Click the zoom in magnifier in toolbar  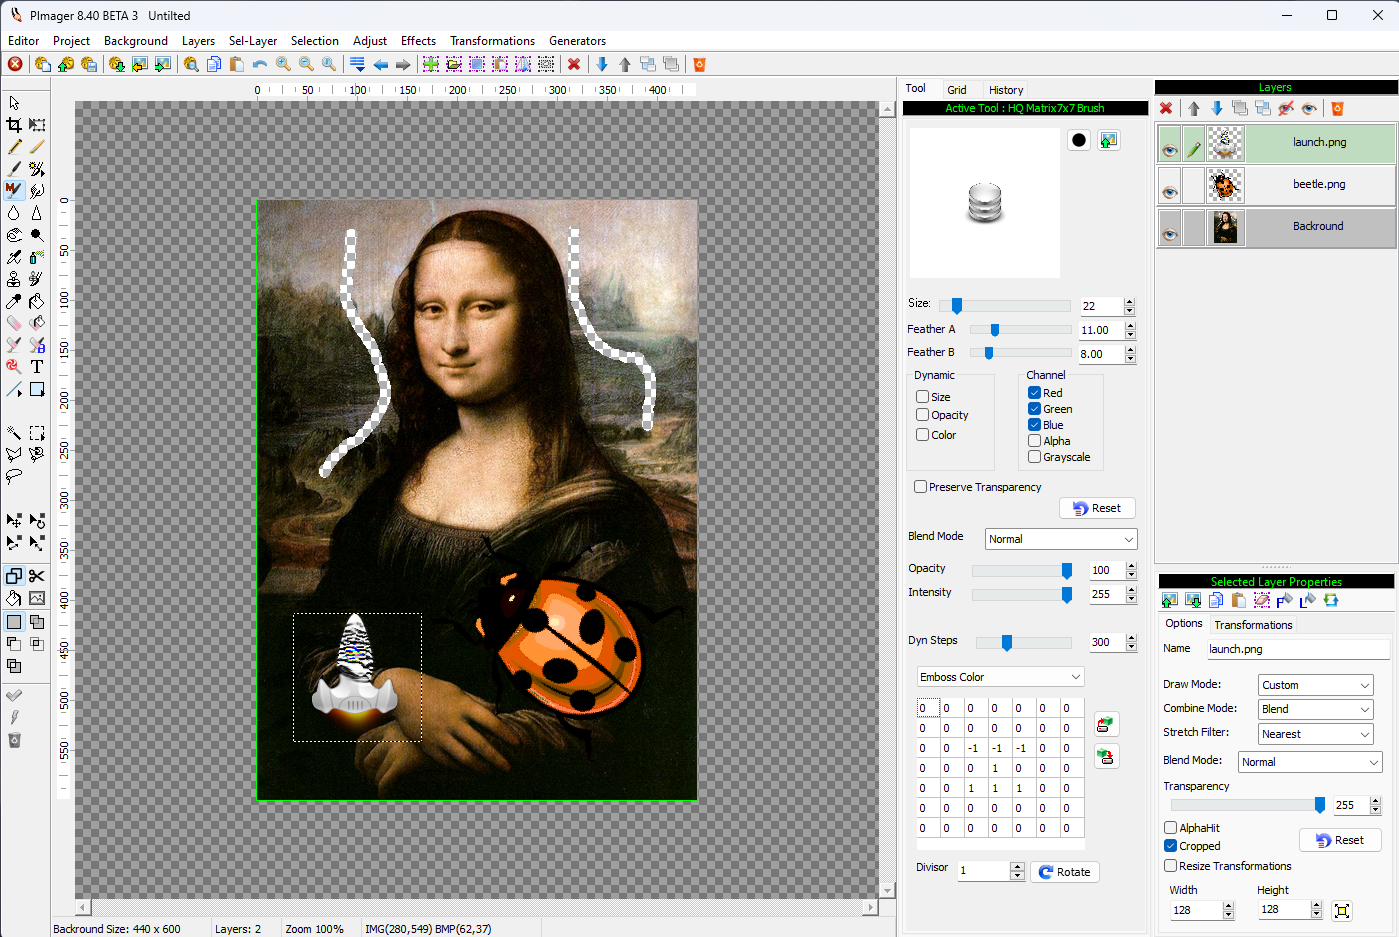(283, 64)
